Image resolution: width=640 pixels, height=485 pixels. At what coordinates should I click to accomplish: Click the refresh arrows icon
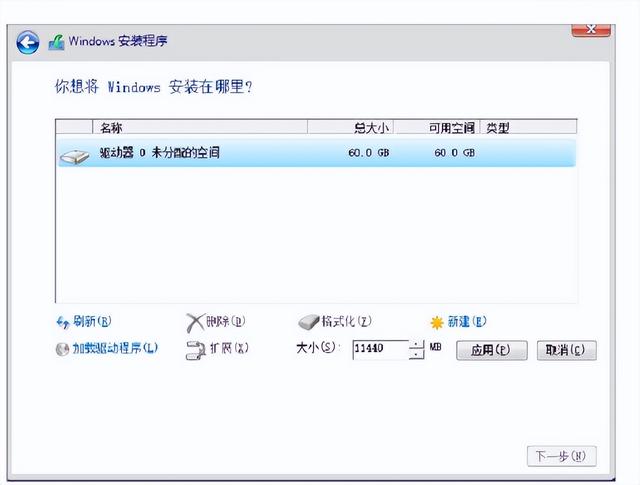point(62,323)
